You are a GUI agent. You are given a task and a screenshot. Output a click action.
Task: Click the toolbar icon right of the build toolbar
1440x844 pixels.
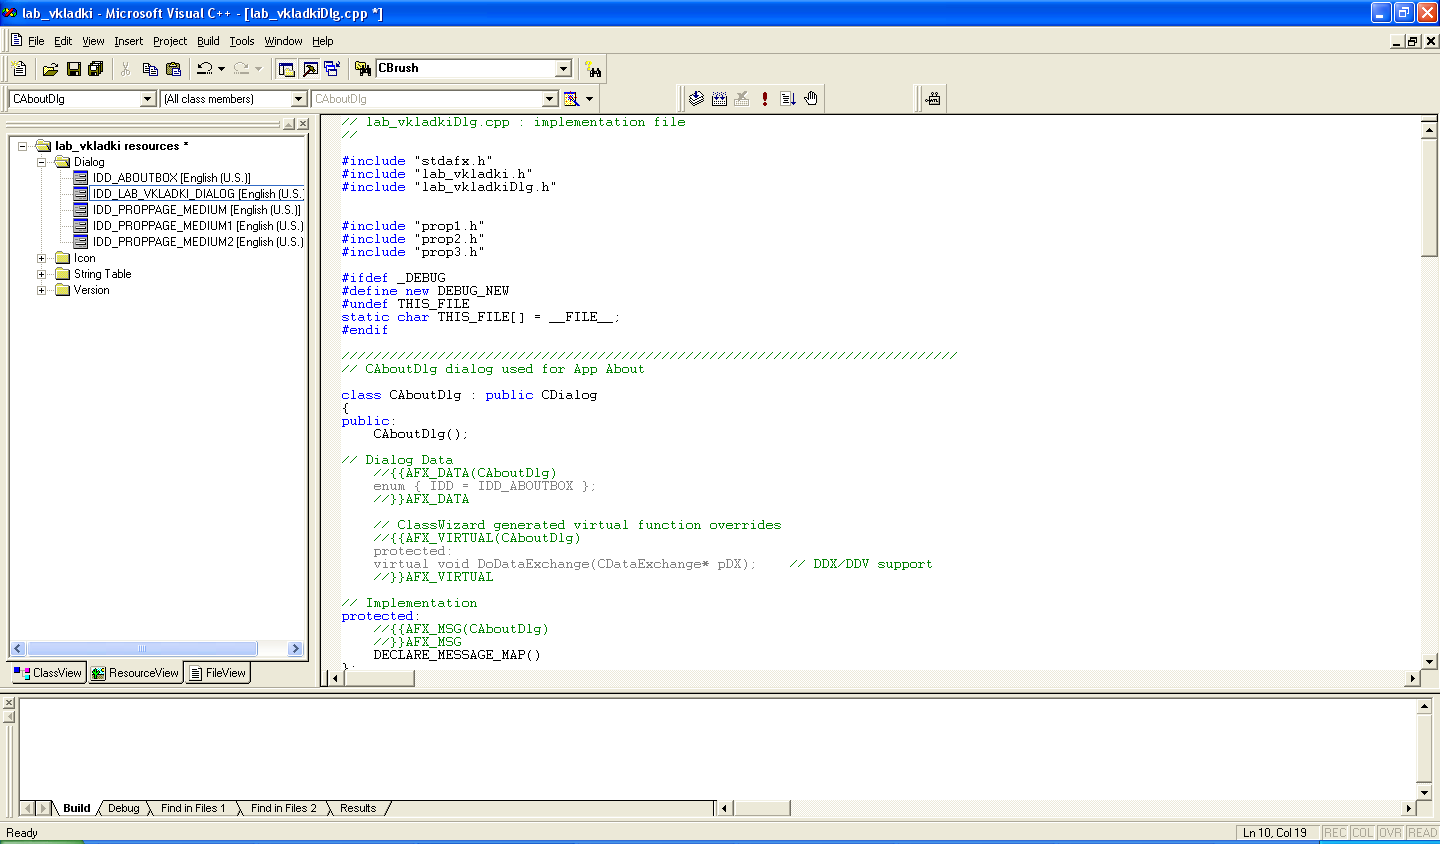point(933,99)
